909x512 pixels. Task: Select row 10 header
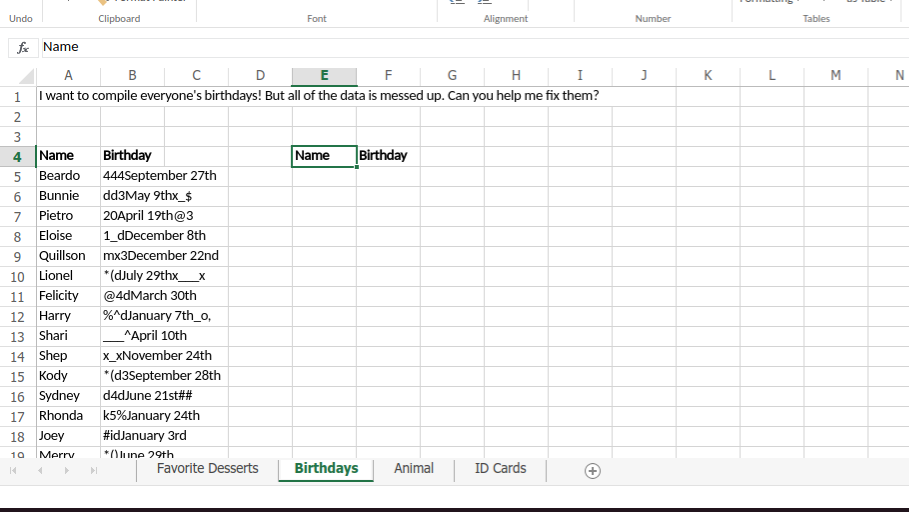tap(17, 277)
